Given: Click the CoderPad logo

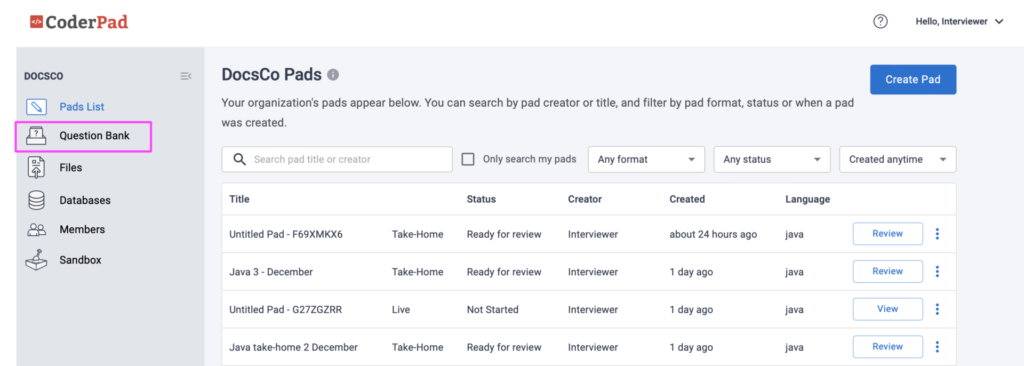Looking at the screenshot, I should pyautogui.click(x=79, y=22).
